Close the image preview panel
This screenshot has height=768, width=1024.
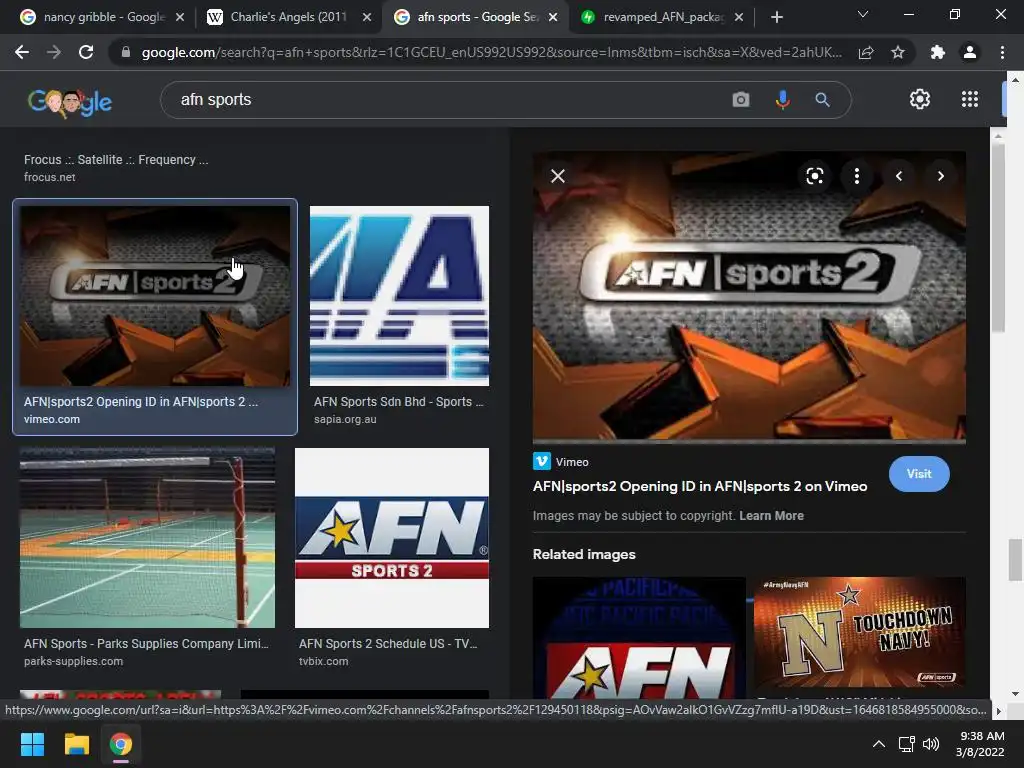558,176
